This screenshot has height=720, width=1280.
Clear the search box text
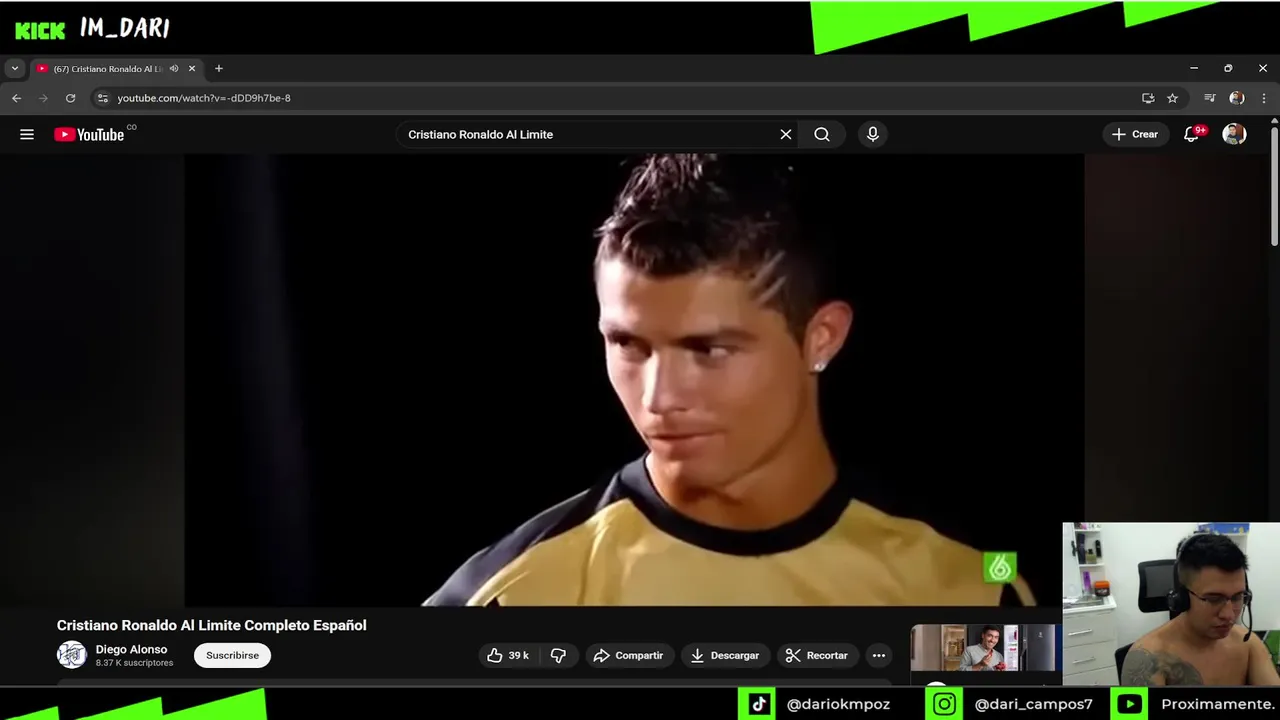coord(786,134)
